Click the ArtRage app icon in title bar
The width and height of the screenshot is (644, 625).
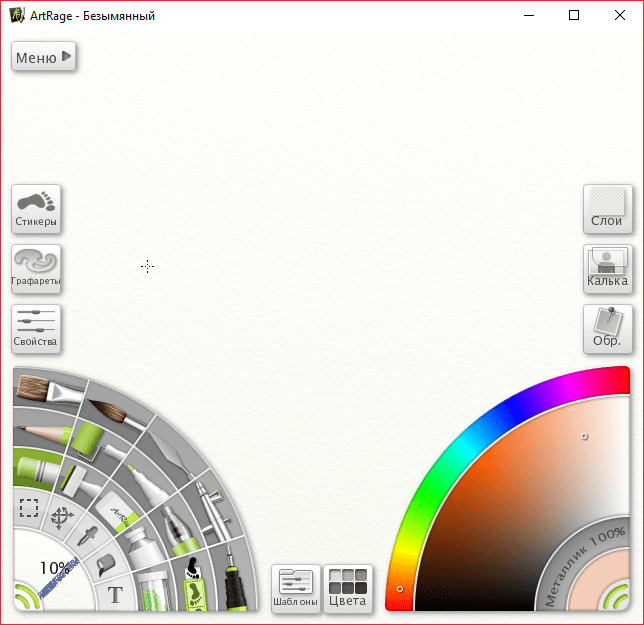pos(17,16)
